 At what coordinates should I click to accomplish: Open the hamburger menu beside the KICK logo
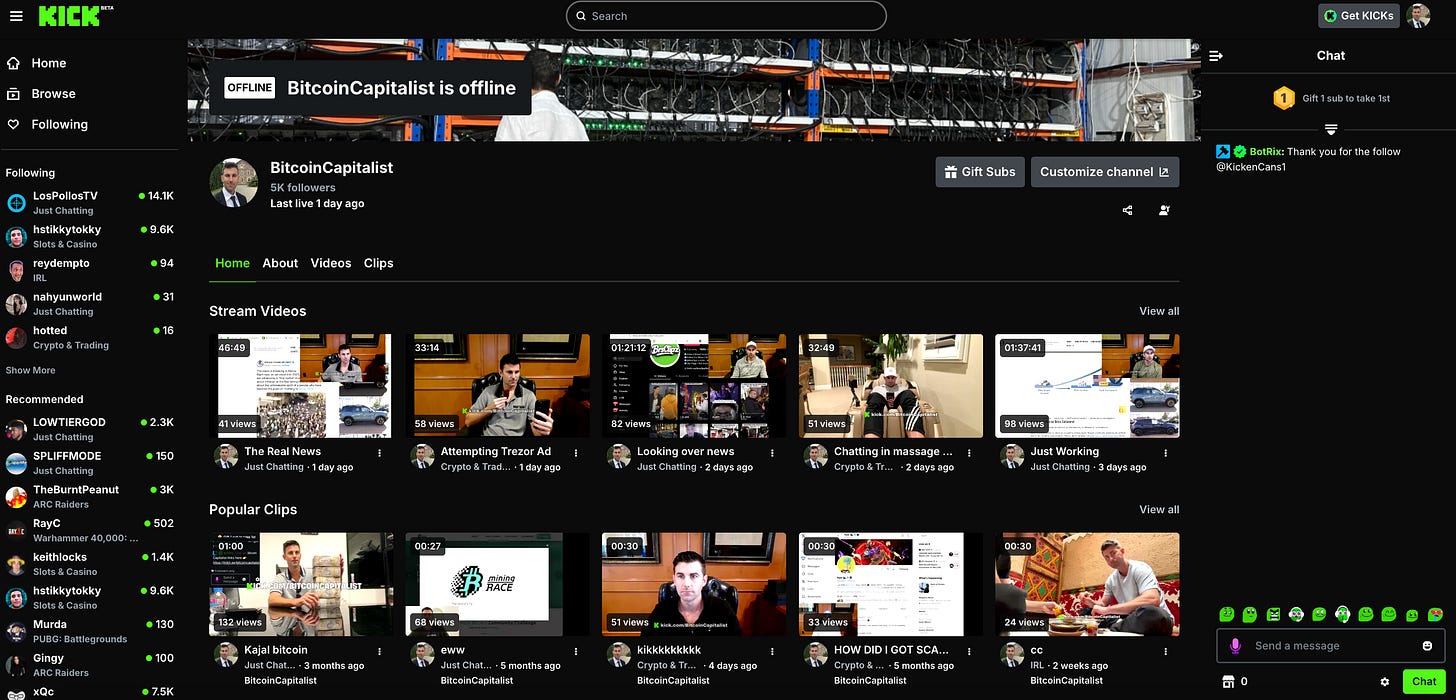(16, 16)
